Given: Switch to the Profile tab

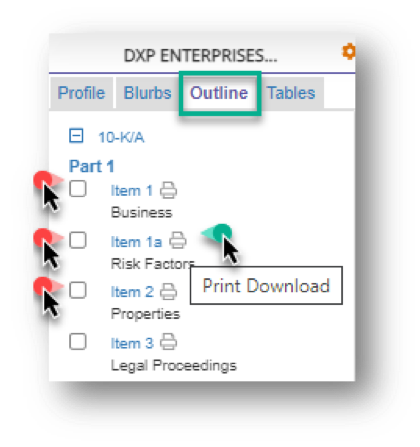Looking at the screenshot, I should pyautogui.click(x=81, y=93).
